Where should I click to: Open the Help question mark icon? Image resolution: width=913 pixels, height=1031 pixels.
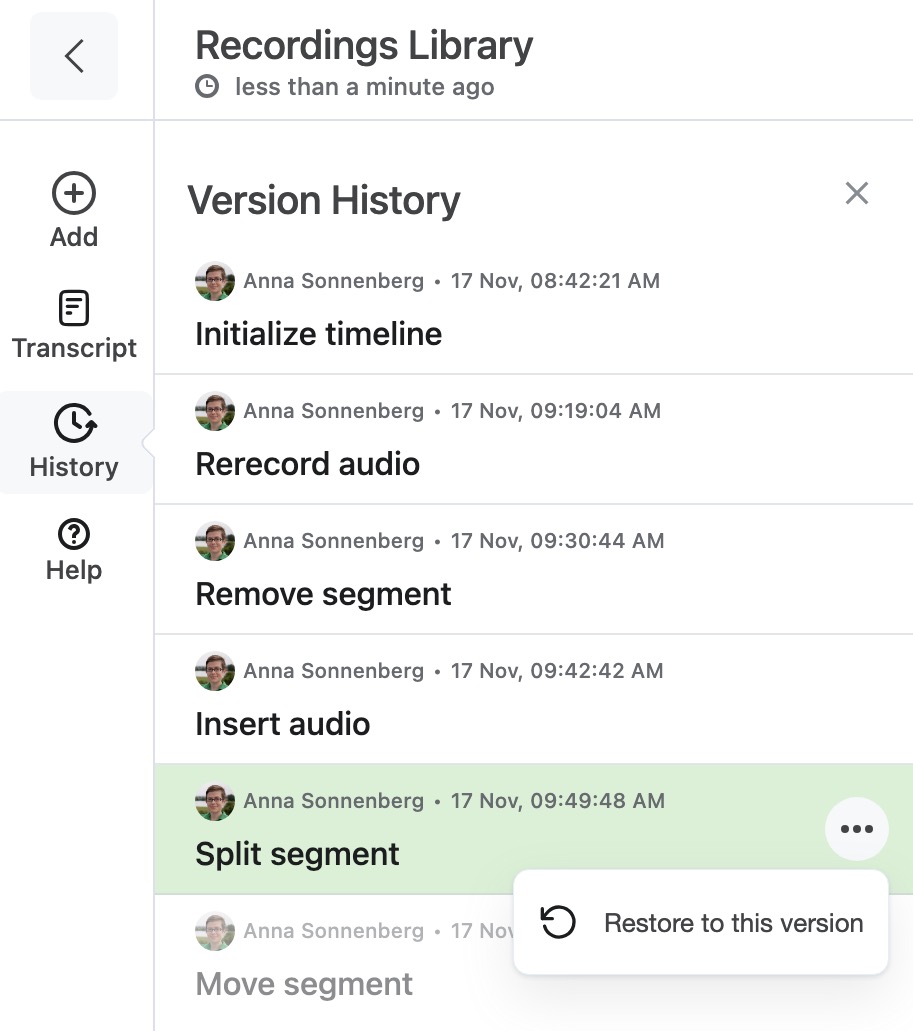[x=74, y=534]
